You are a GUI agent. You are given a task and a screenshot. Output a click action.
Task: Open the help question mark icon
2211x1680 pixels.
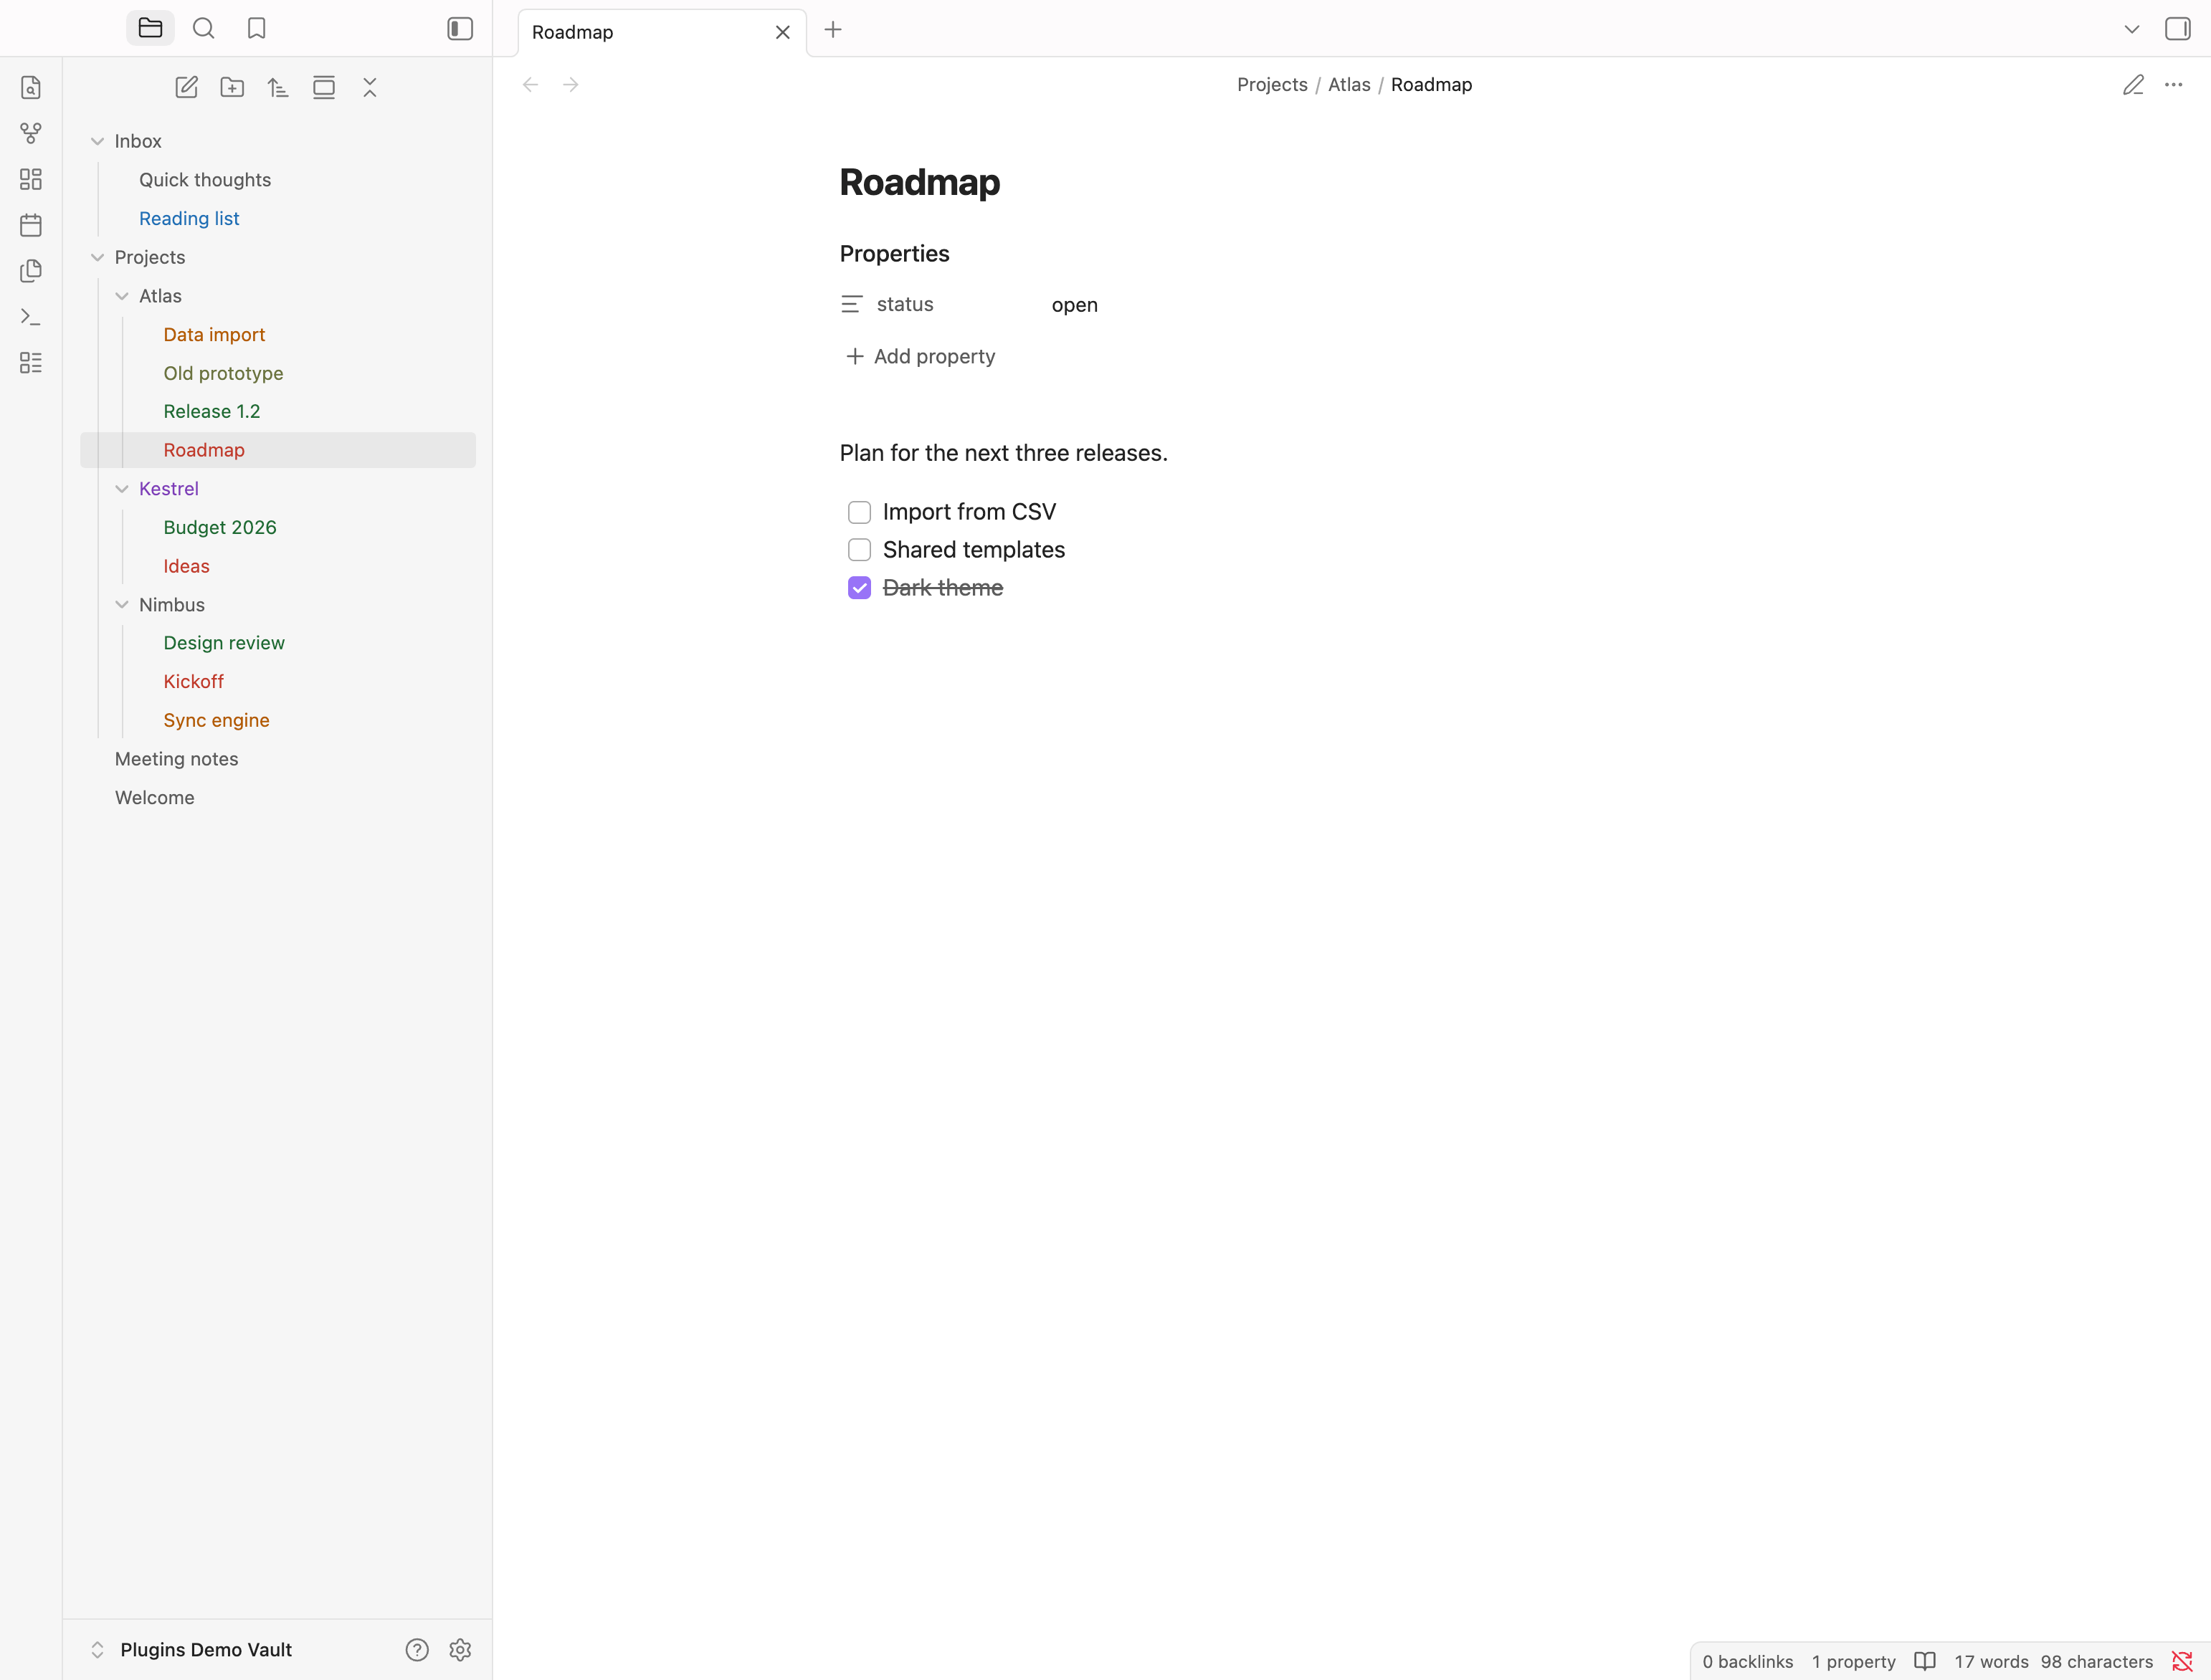[x=417, y=1650]
